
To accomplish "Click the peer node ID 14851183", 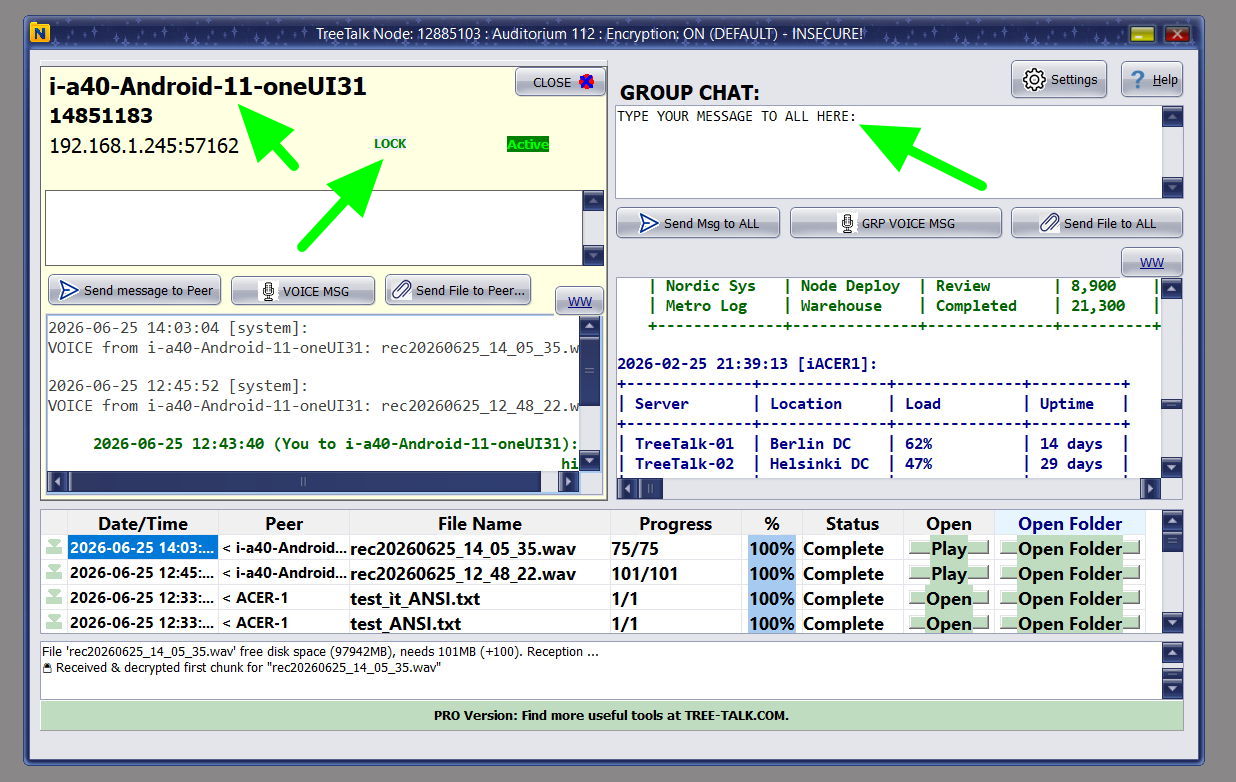I will (x=101, y=116).
